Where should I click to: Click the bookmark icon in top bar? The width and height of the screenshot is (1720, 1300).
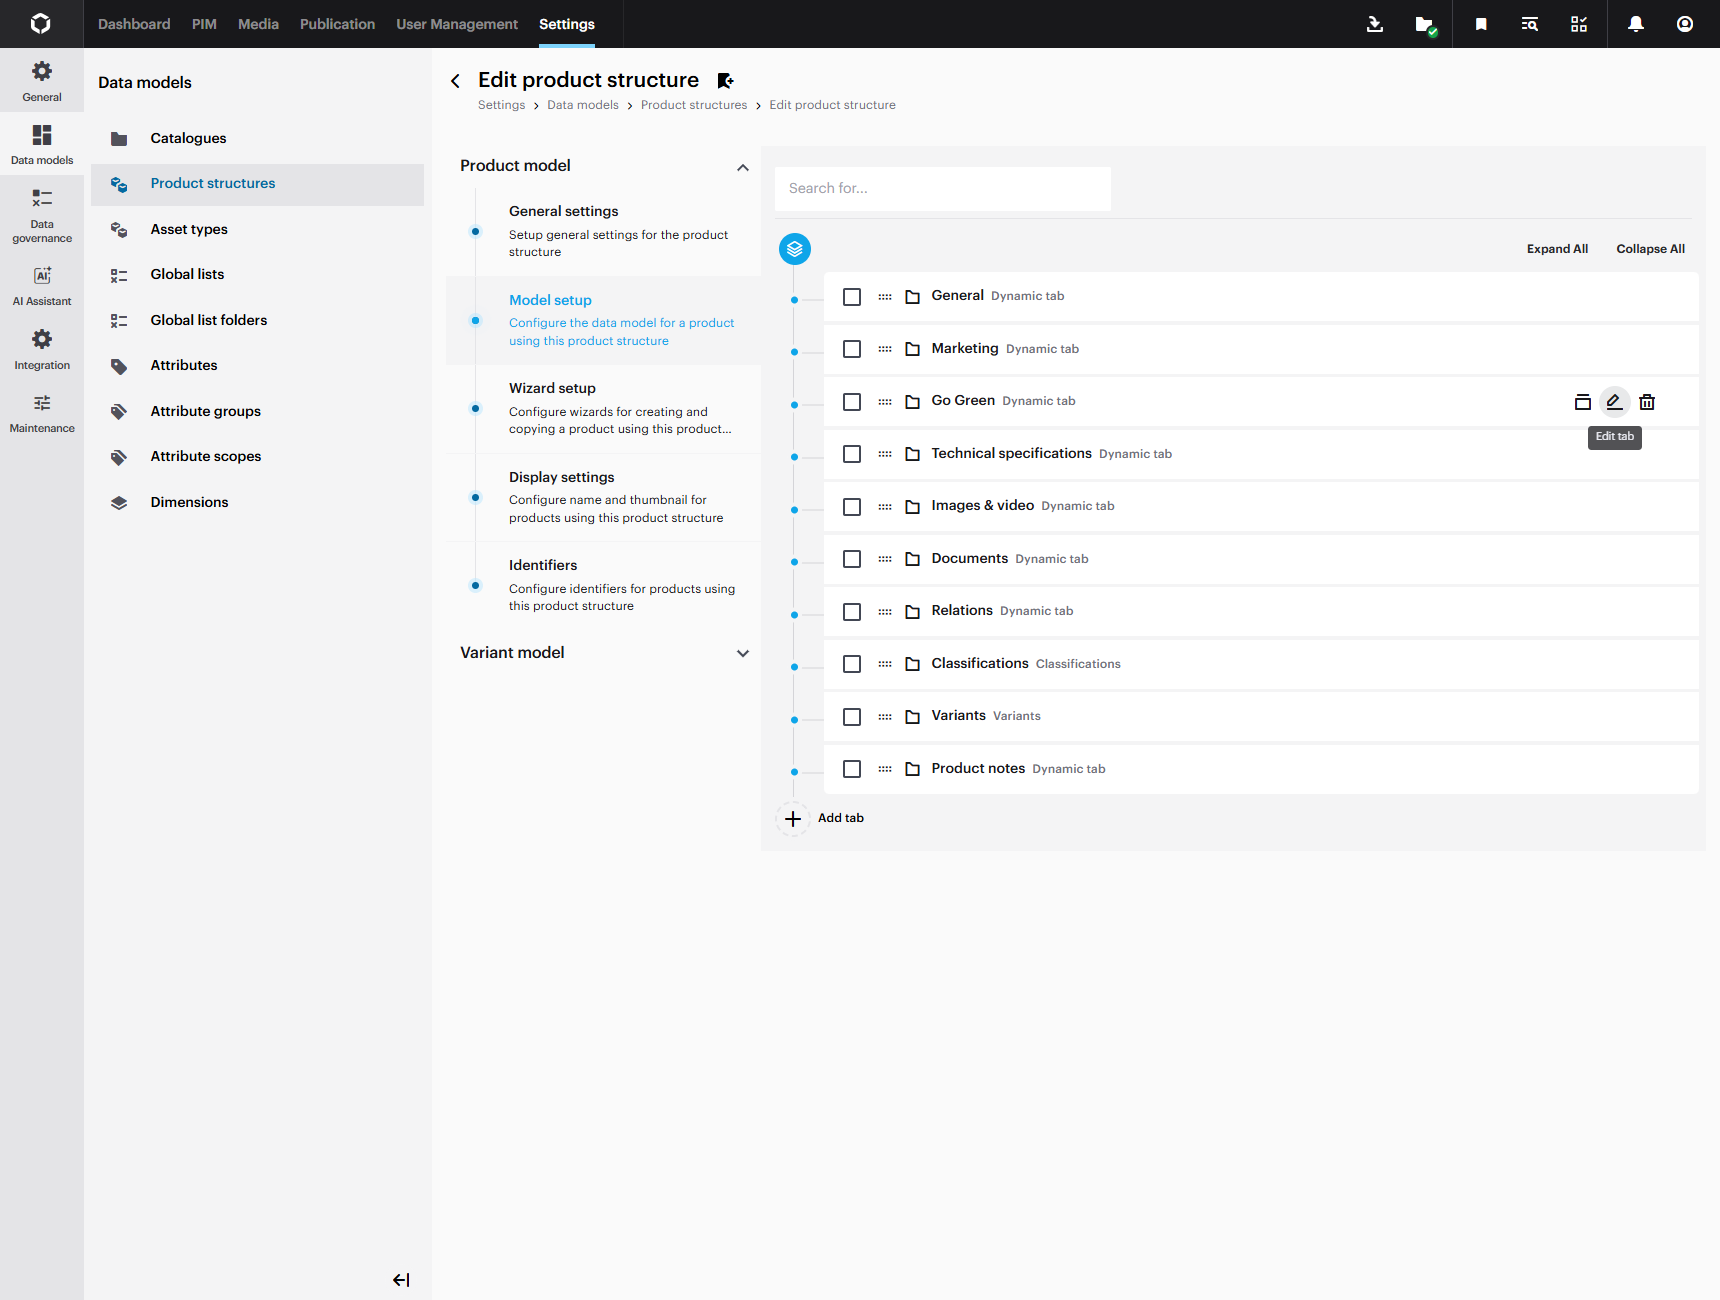1481,24
